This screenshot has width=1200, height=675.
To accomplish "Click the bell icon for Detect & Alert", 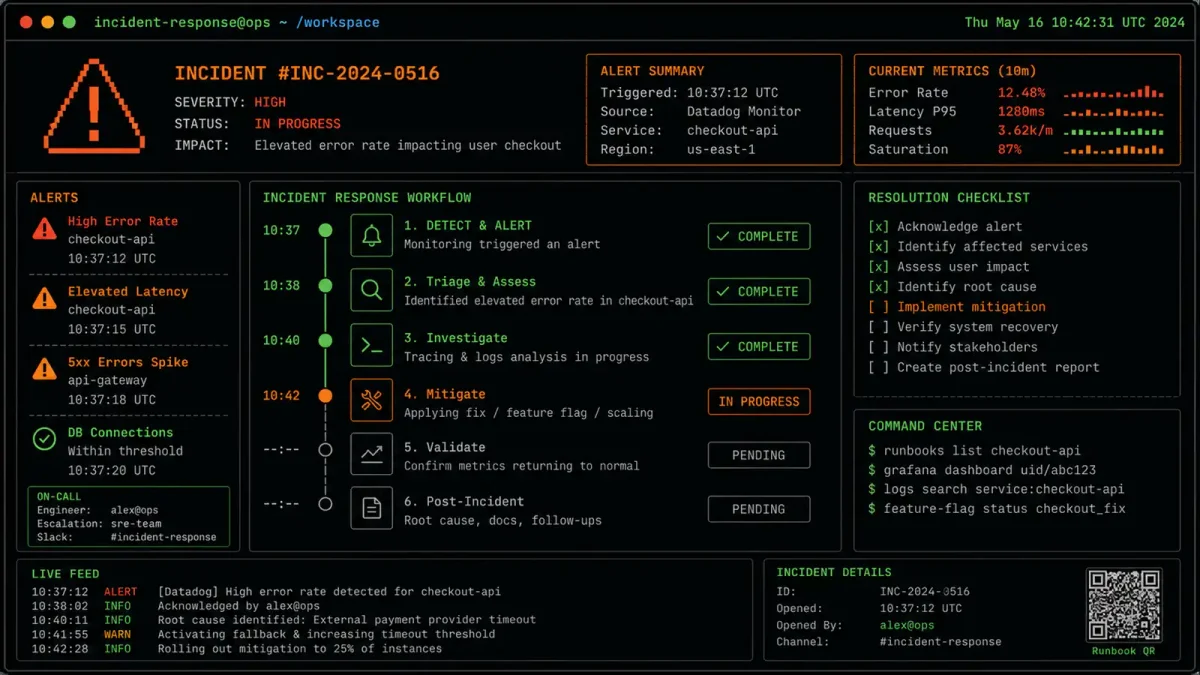I will (x=371, y=235).
